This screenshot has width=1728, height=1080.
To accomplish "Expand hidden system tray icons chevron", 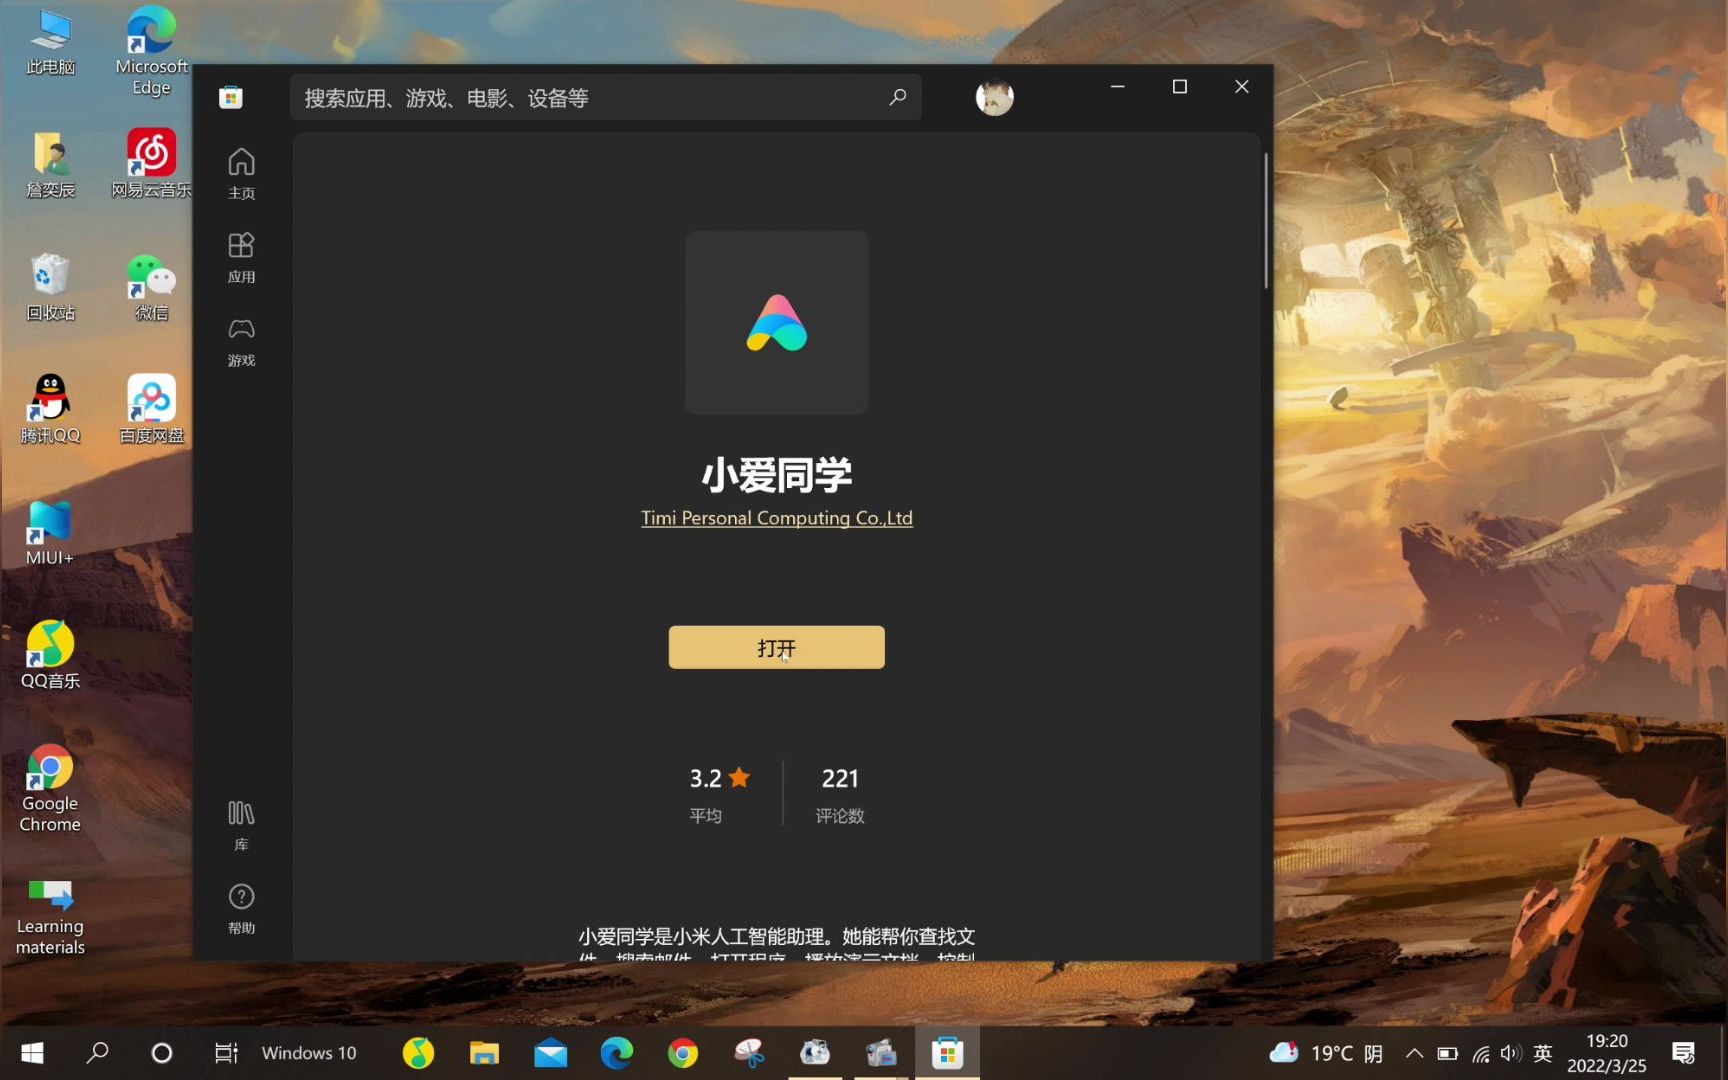I will point(1414,1053).
